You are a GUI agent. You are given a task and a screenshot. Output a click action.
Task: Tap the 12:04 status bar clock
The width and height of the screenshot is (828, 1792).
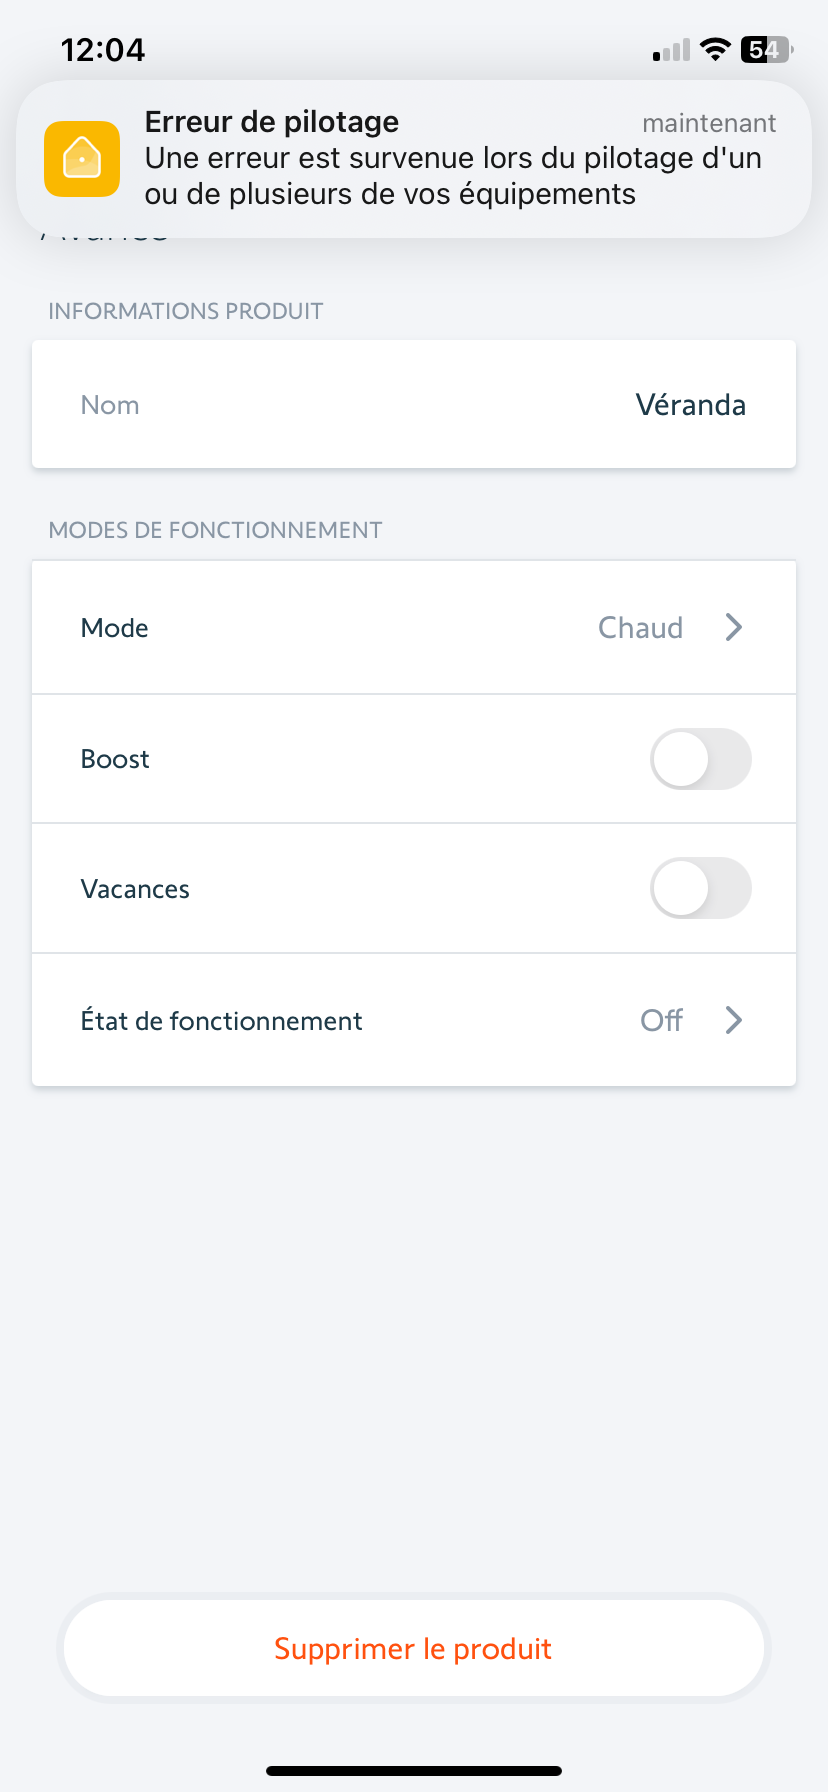pos(103,49)
